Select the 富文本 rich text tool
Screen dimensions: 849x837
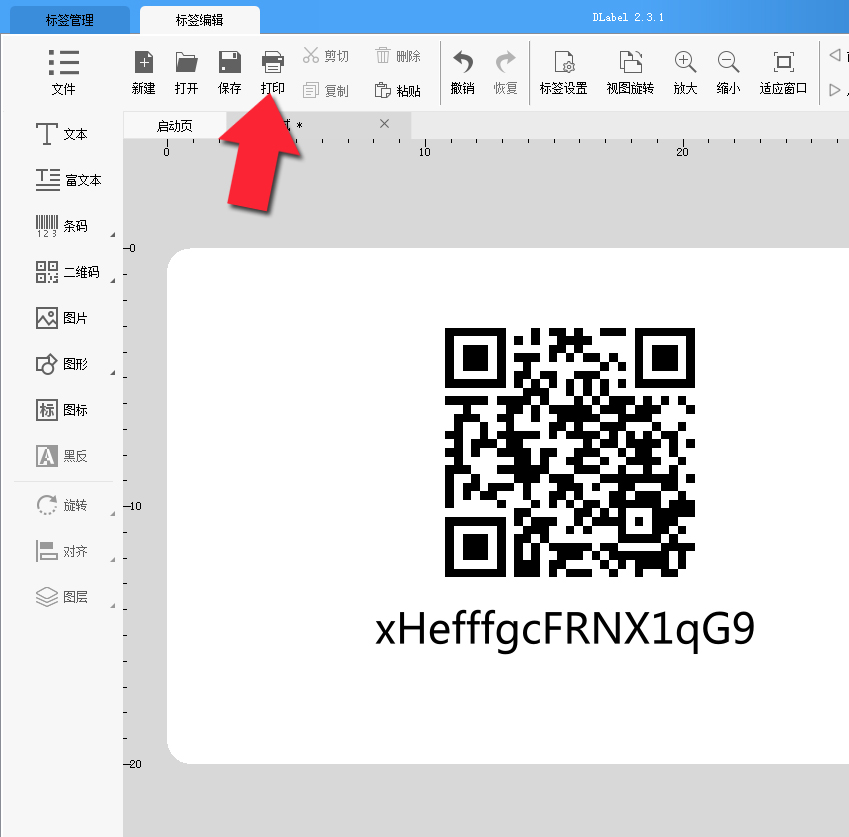coord(68,180)
